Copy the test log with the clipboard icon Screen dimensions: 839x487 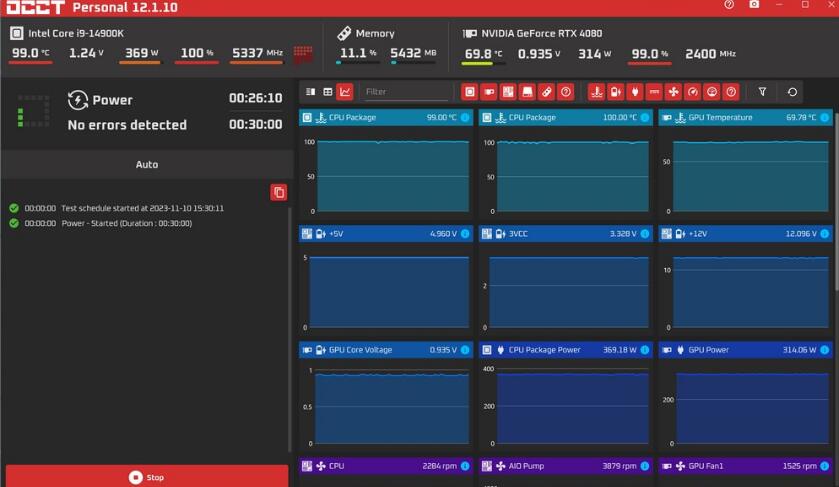point(278,192)
